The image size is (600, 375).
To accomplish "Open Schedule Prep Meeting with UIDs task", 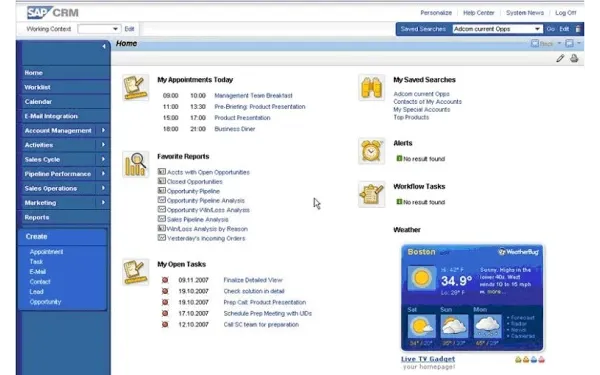I will coord(267,313).
